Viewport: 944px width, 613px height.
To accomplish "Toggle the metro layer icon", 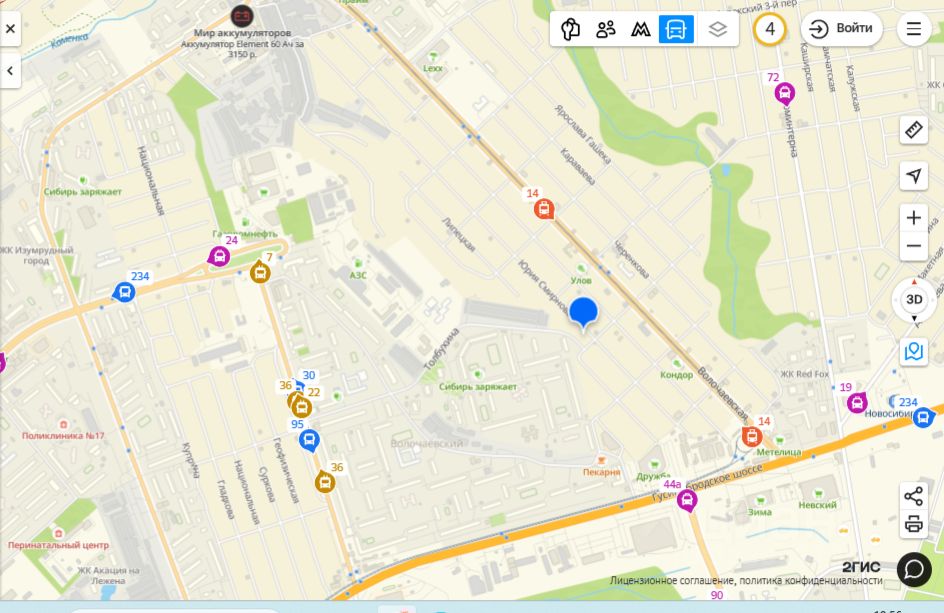I will (640, 29).
